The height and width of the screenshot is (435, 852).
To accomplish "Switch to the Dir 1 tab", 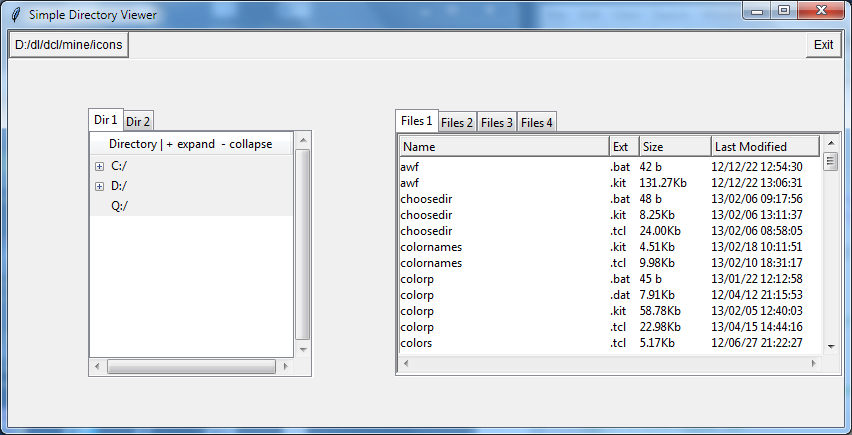I will pyautogui.click(x=106, y=119).
